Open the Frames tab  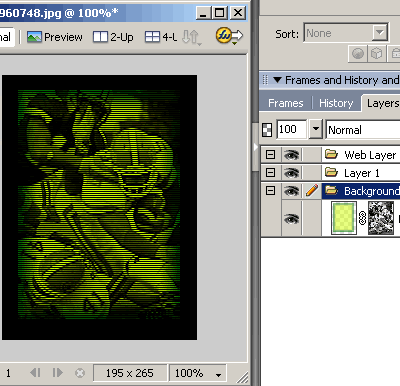(286, 103)
